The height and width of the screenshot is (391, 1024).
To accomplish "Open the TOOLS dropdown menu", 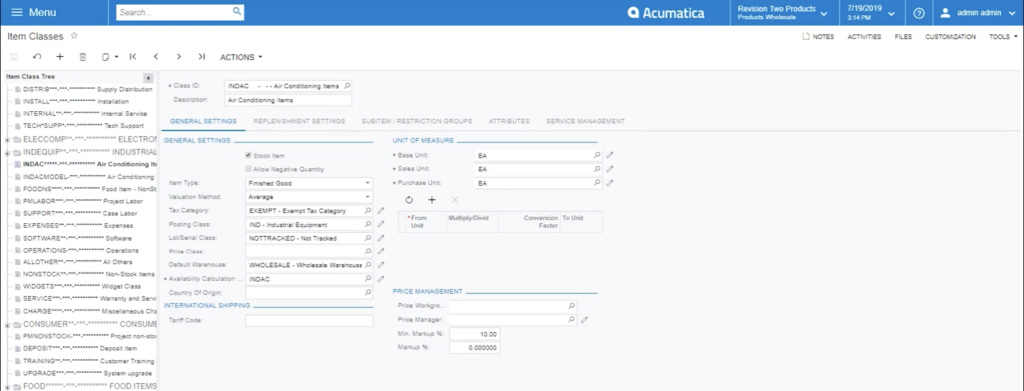I will point(1002,37).
